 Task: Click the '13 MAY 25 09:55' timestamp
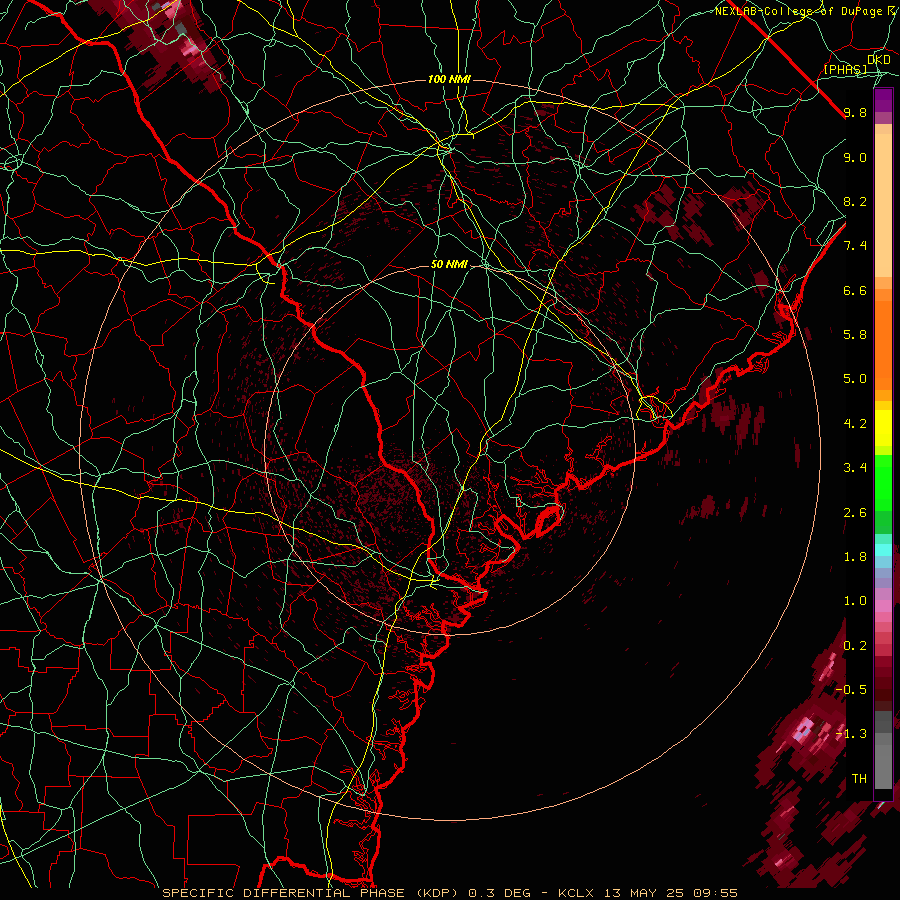670,893
